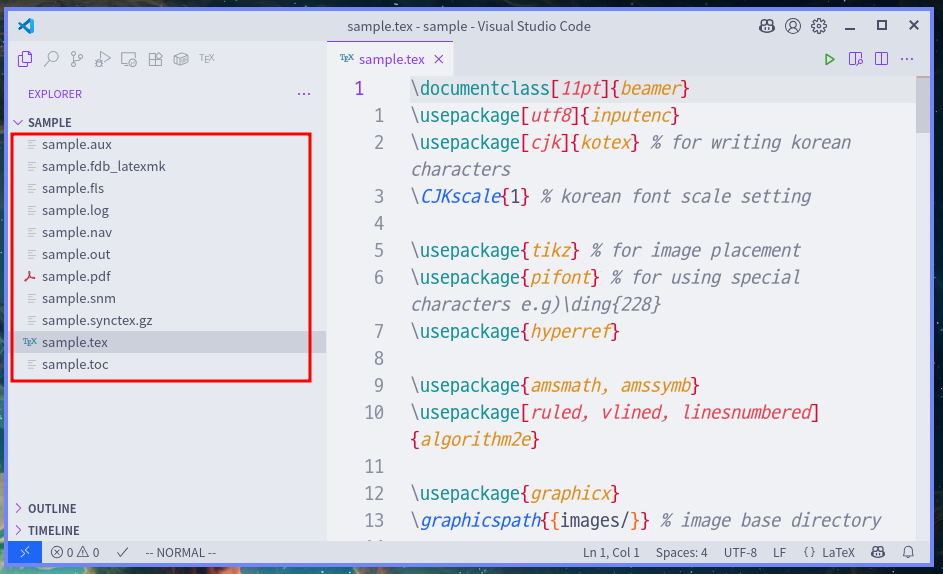This screenshot has width=943, height=574.
Task: Click UTF-8 encoding in status bar
Action: [x=741, y=552]
